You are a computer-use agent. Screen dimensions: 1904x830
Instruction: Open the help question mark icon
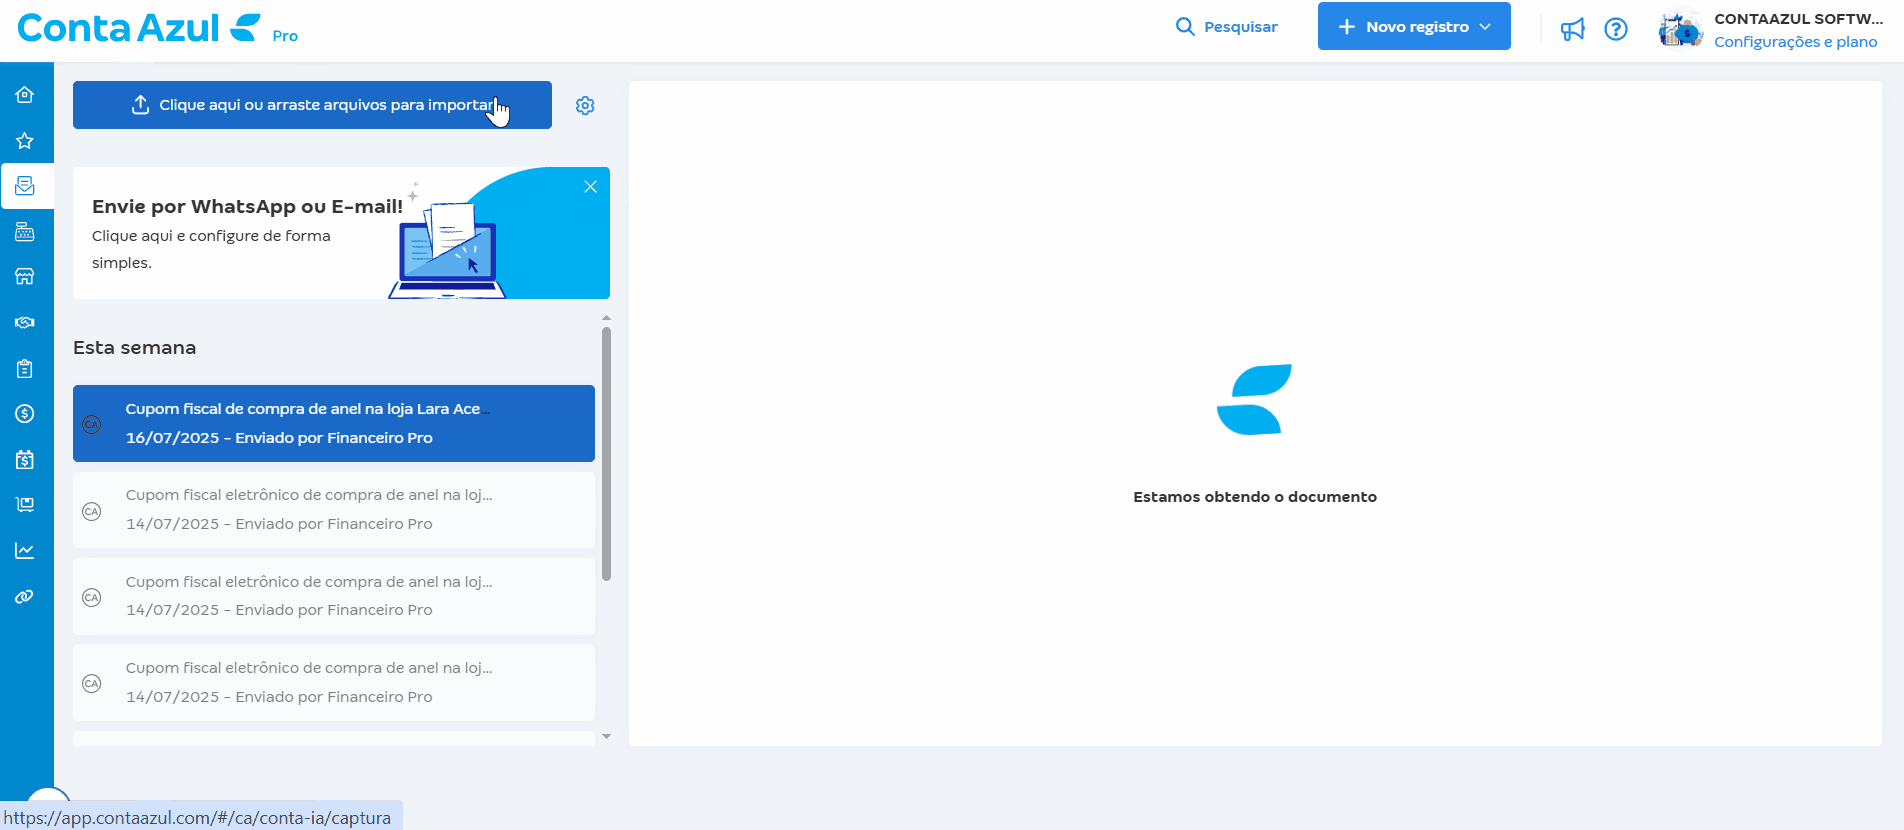pyautogui.click(x=1616, y=29)
